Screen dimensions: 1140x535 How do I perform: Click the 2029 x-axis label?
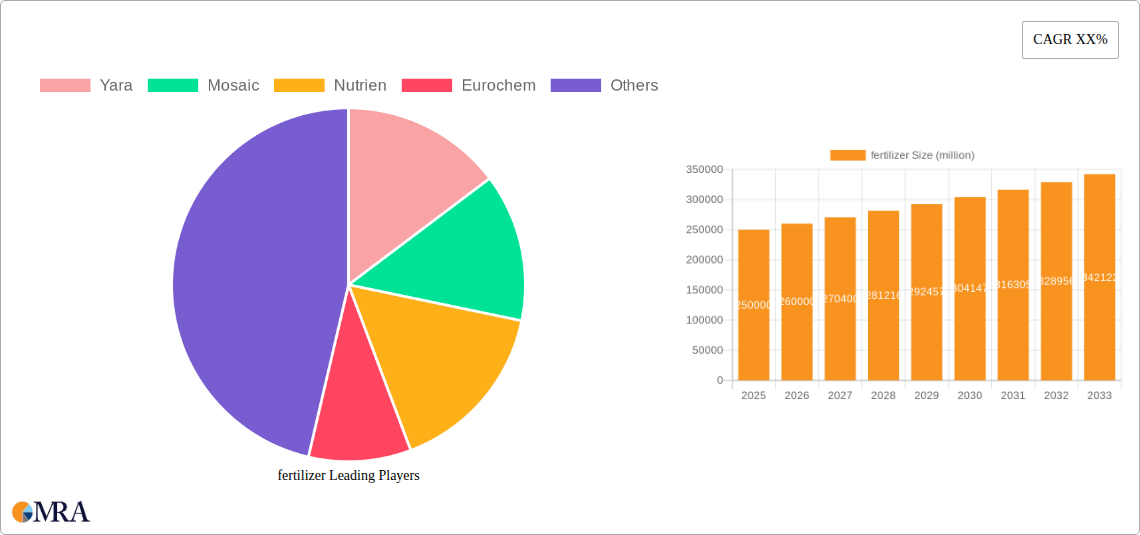coord(927,395)
